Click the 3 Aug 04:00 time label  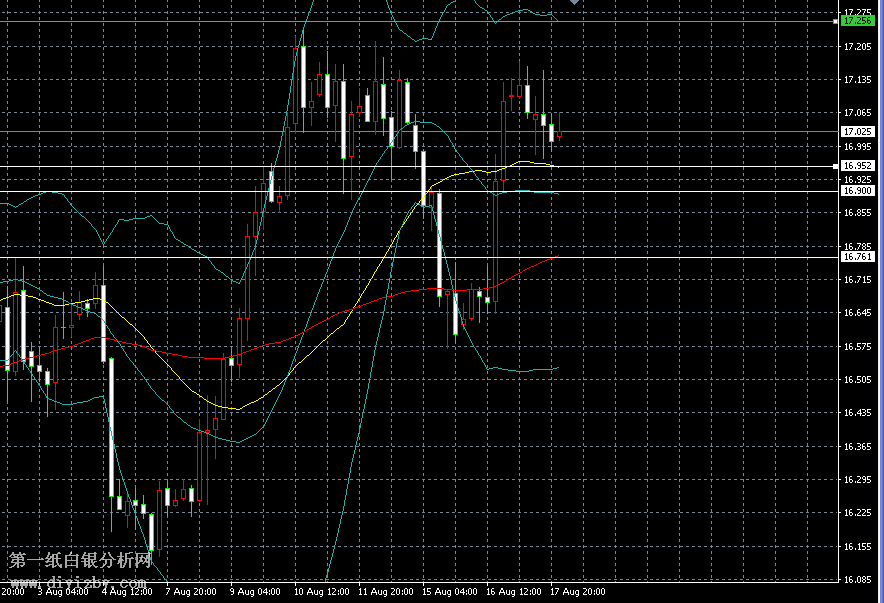point(63,592)
